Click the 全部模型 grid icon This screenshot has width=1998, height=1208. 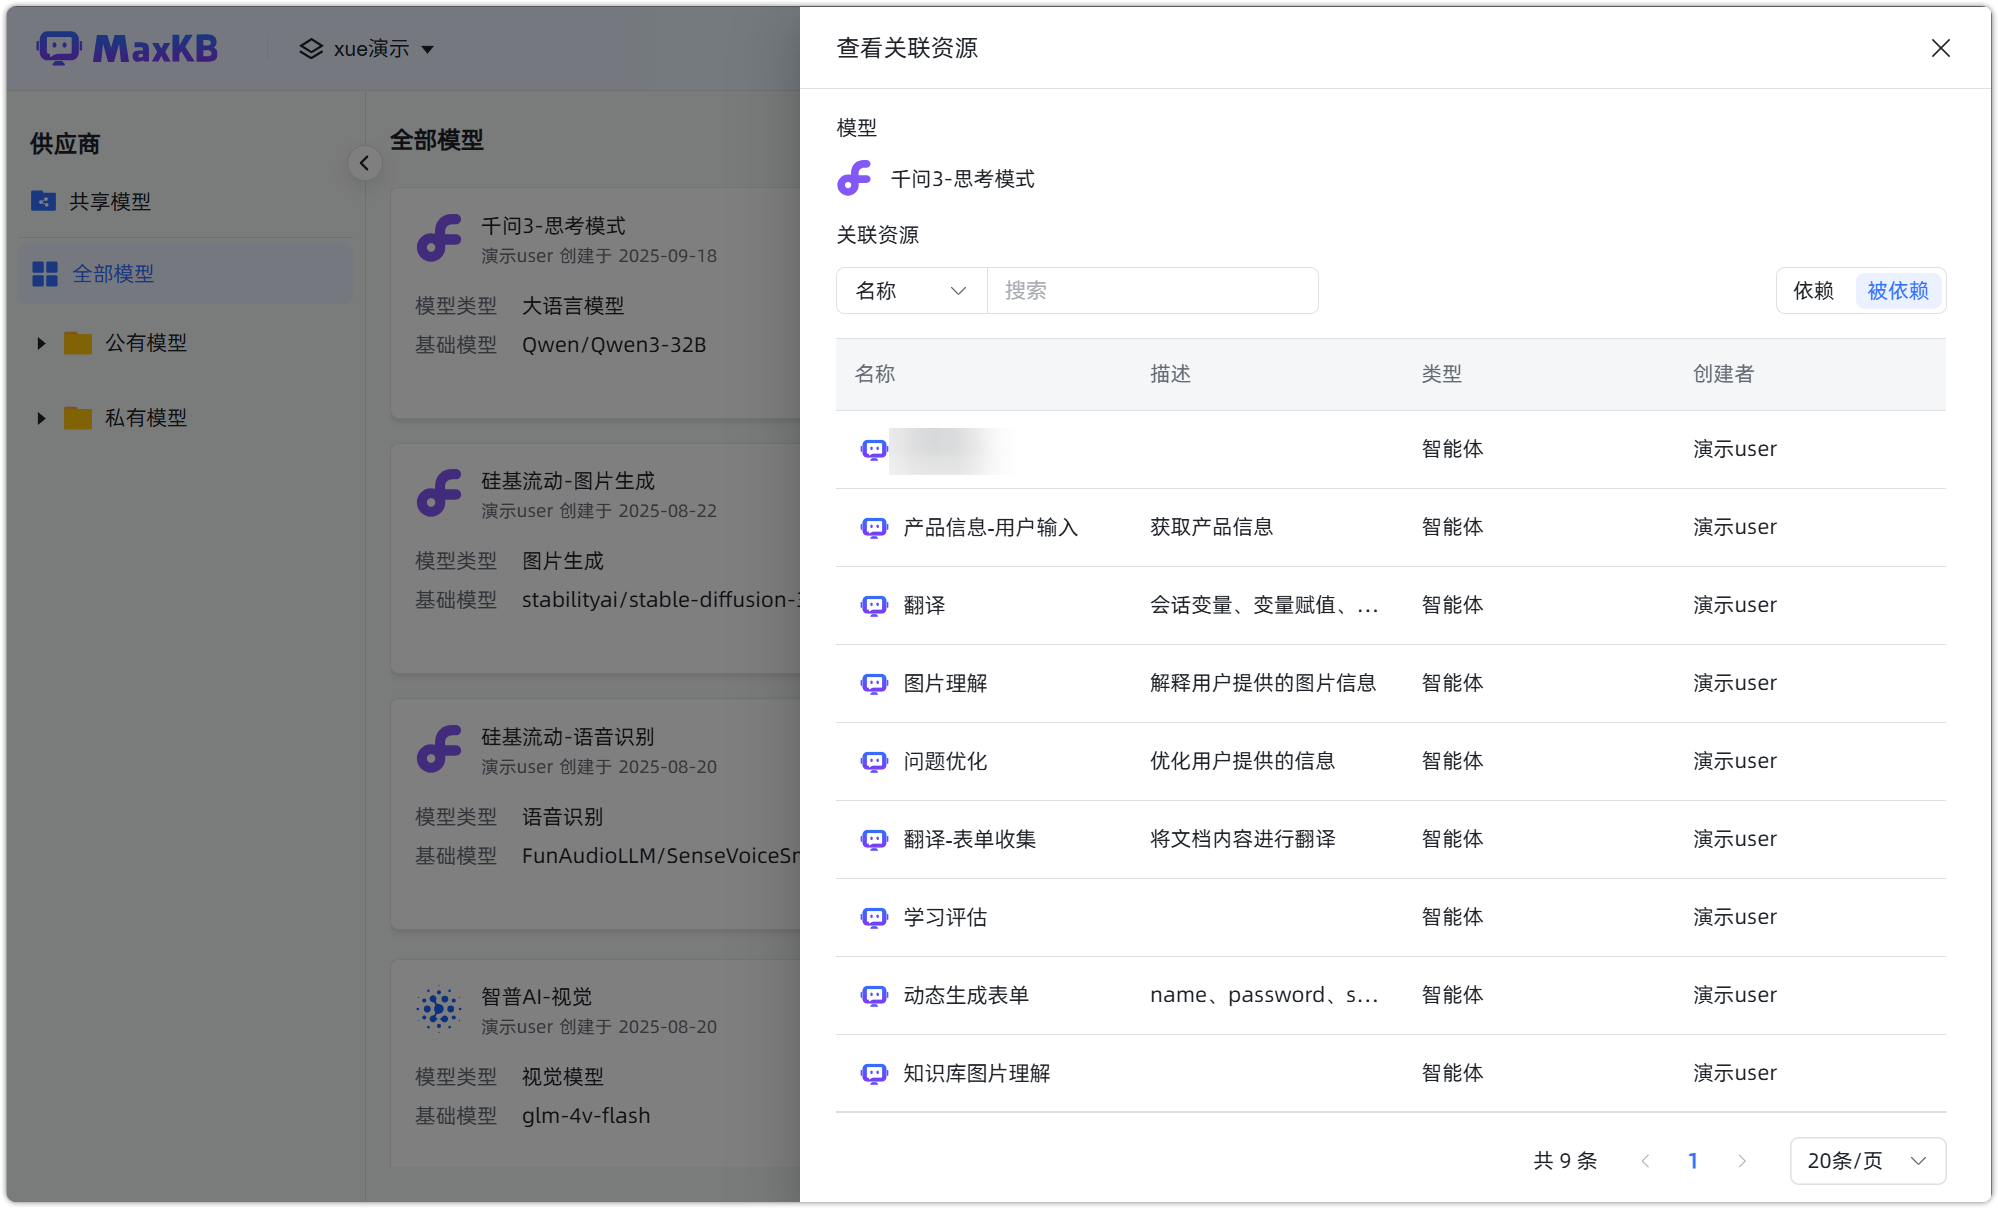(45, 274)
